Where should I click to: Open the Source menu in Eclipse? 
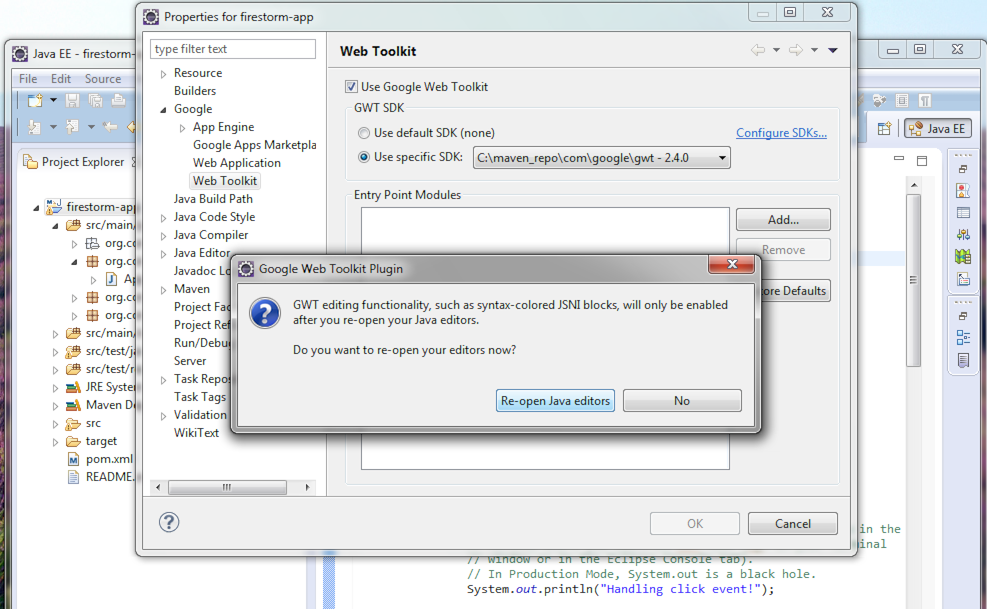tap(103, 79)
